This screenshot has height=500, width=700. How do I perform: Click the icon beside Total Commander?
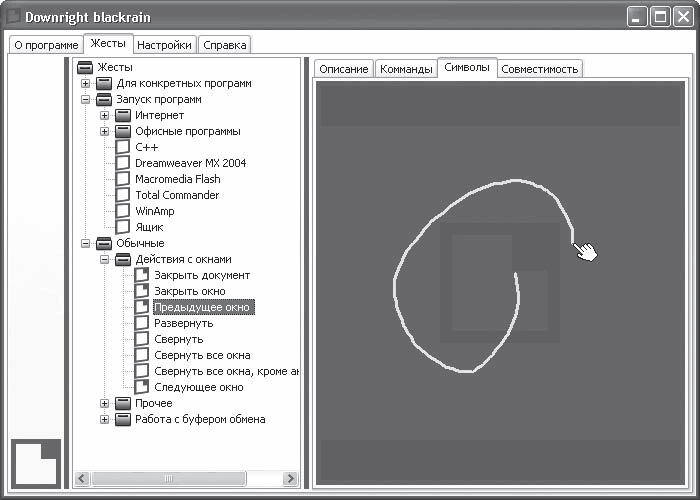[x=123, y=195]
